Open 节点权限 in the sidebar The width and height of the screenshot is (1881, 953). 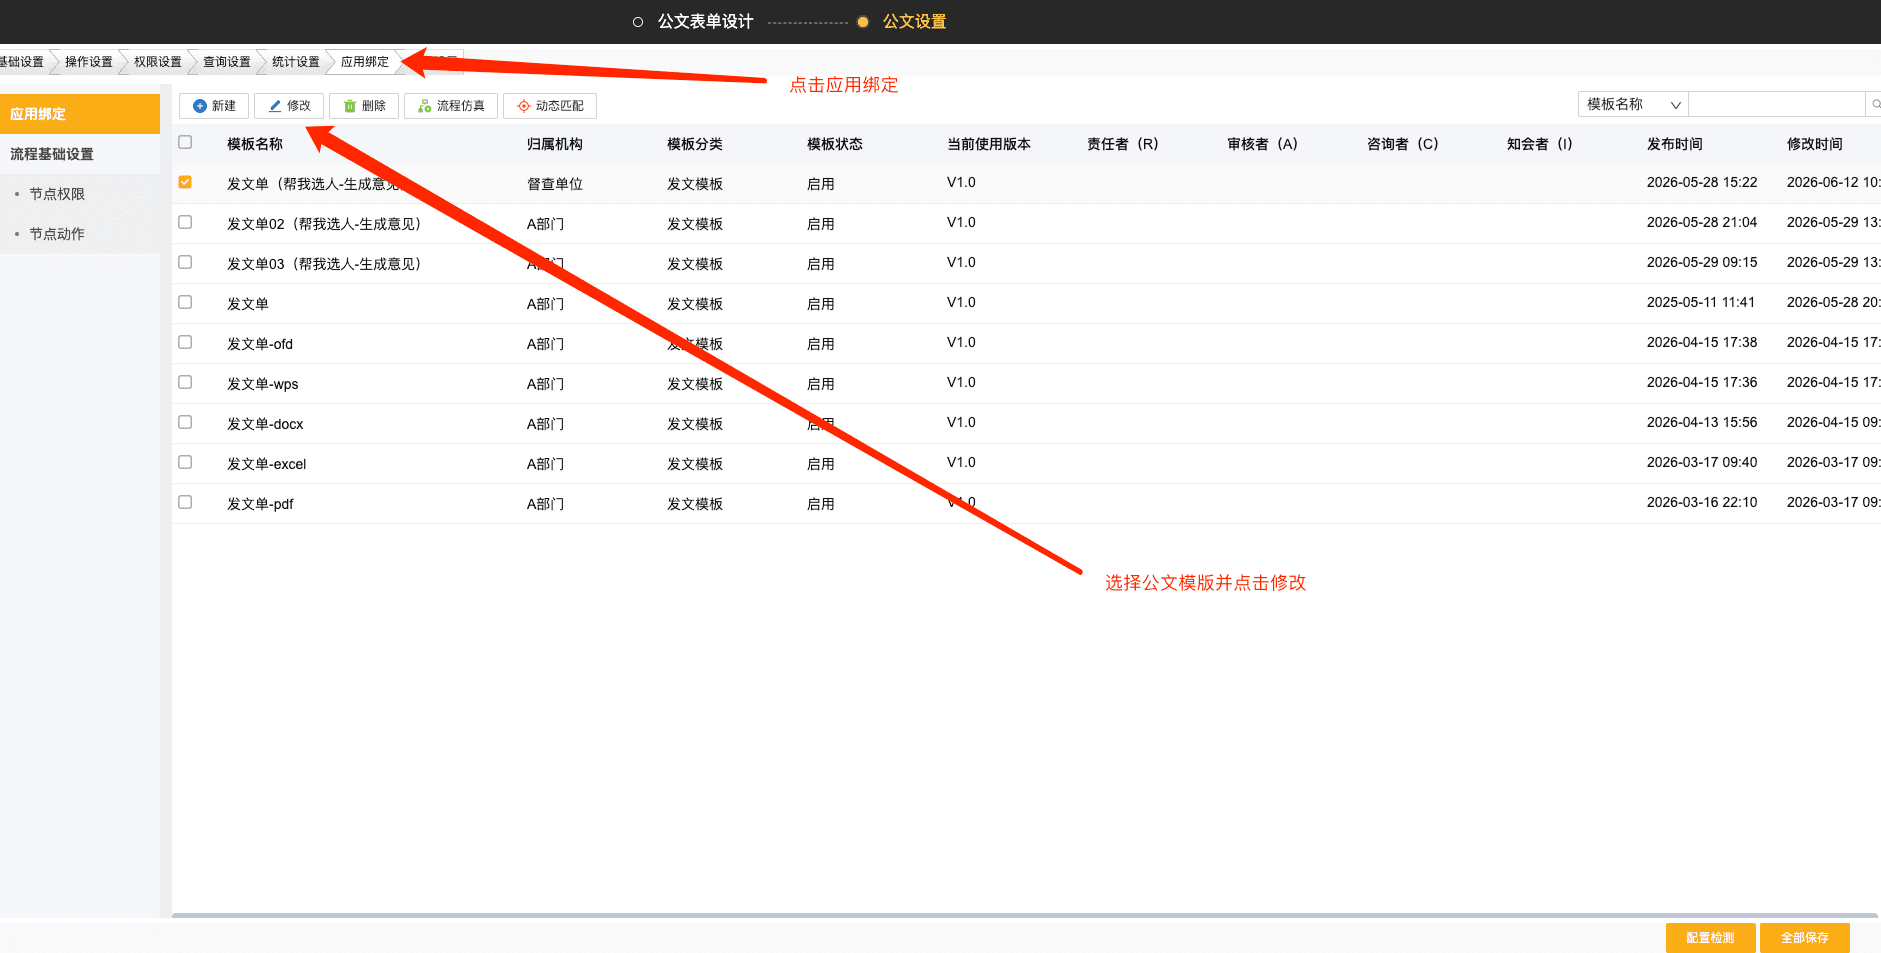[57, 194]
